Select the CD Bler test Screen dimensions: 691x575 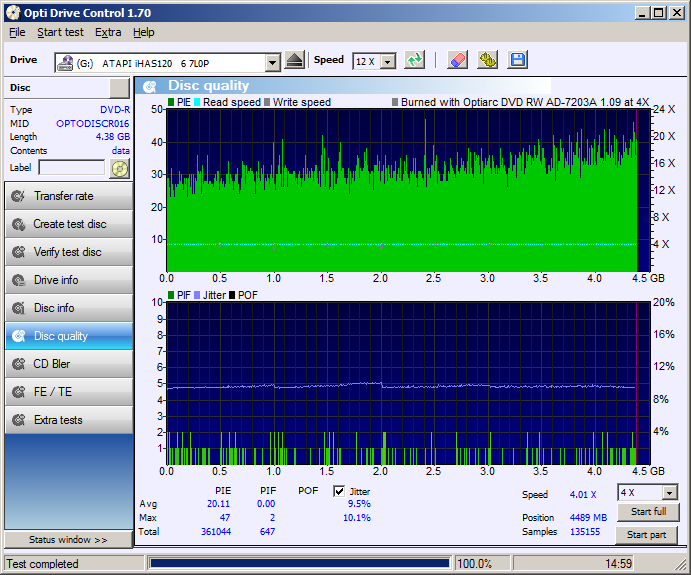click(x=69, y=364)
